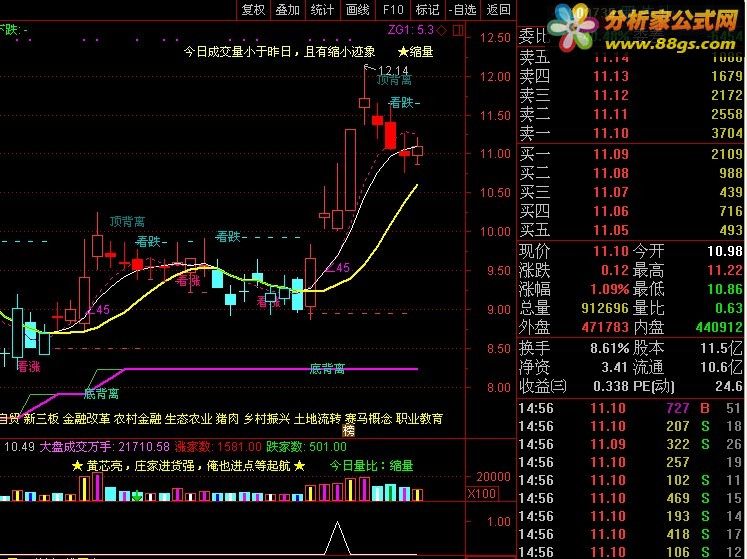Click the yellow ★缩量 indicator label
Viewport: 747px width, 559px height.
coord(415,51)
